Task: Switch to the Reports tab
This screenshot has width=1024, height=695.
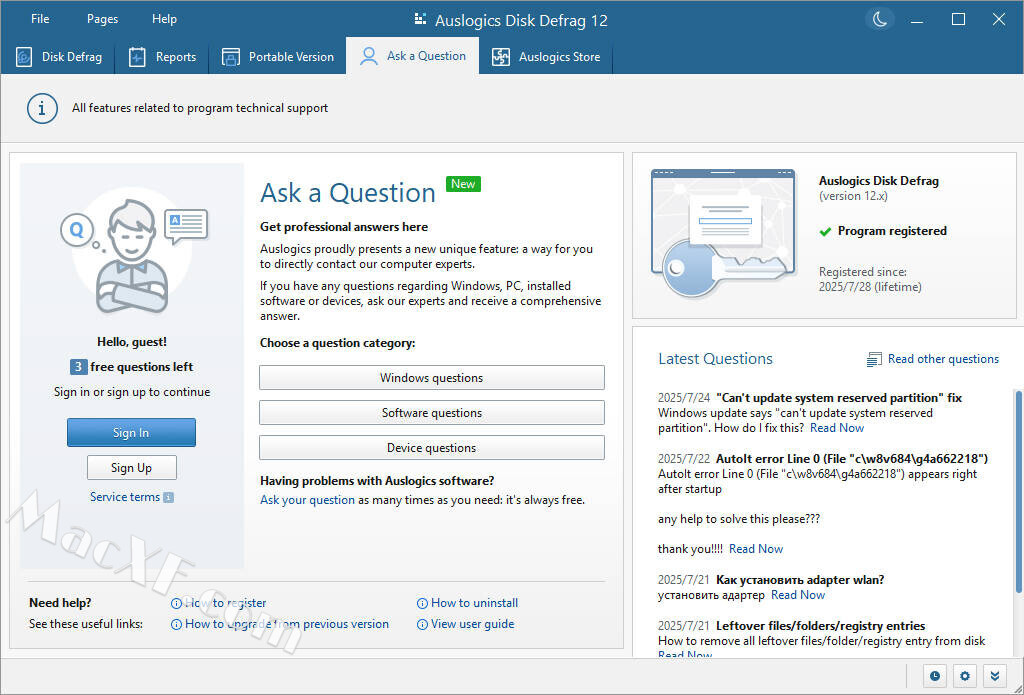Action: (162, 57)
